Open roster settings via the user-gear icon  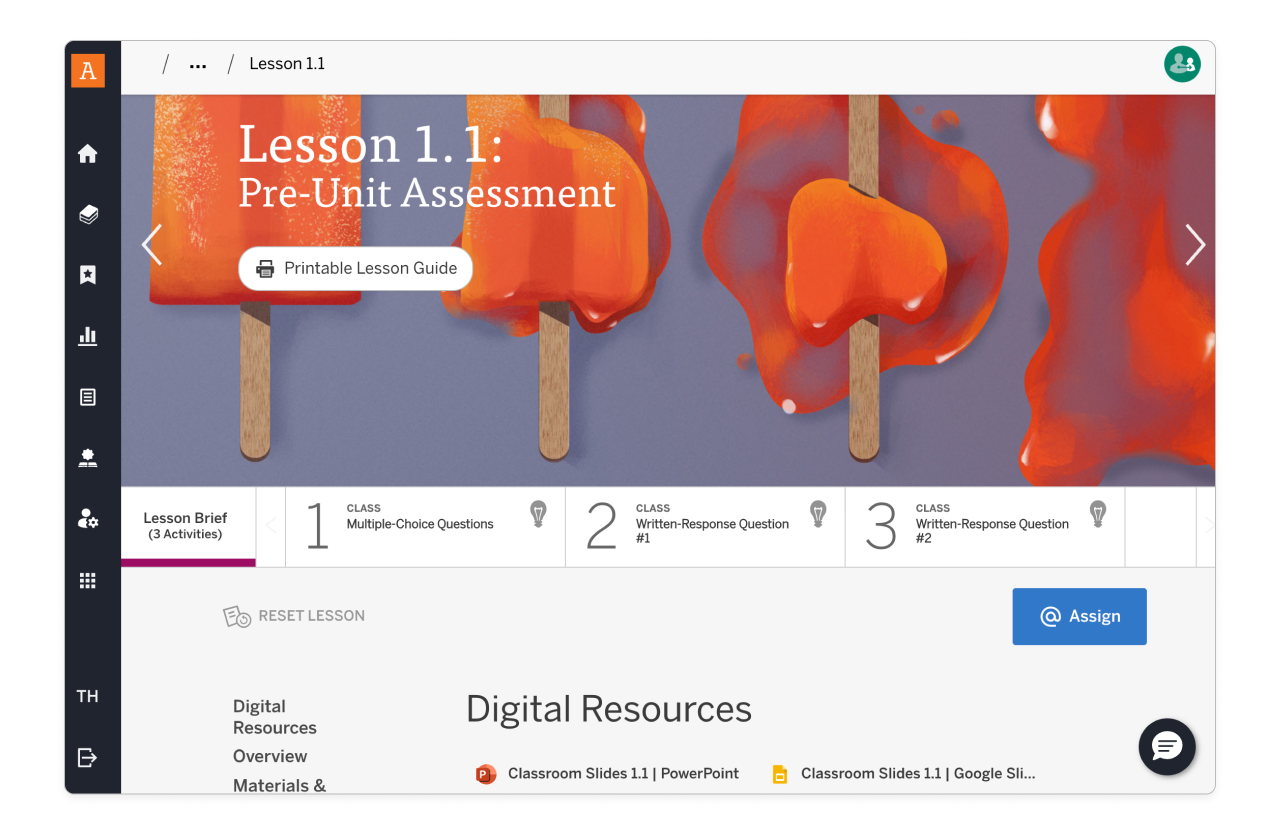coord(88,519)
